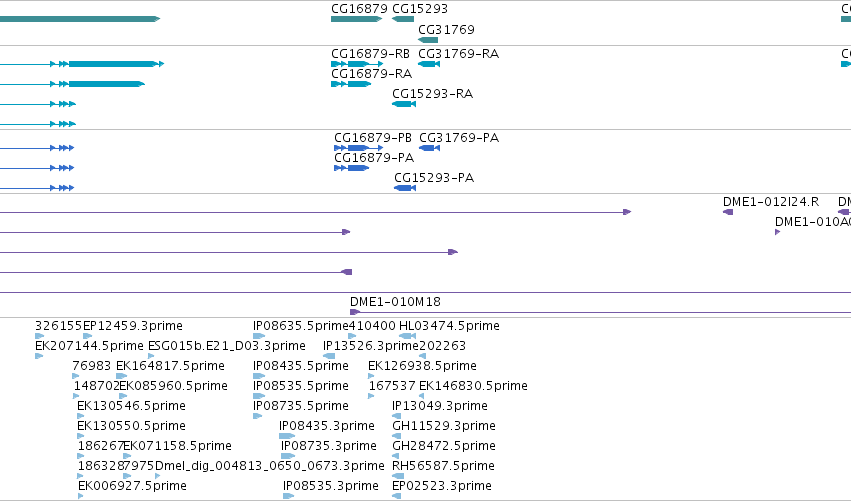Select EST EK164817.5prime
Image resolution: width=851 pixels, height=501 pixels.
pos(122,376)
